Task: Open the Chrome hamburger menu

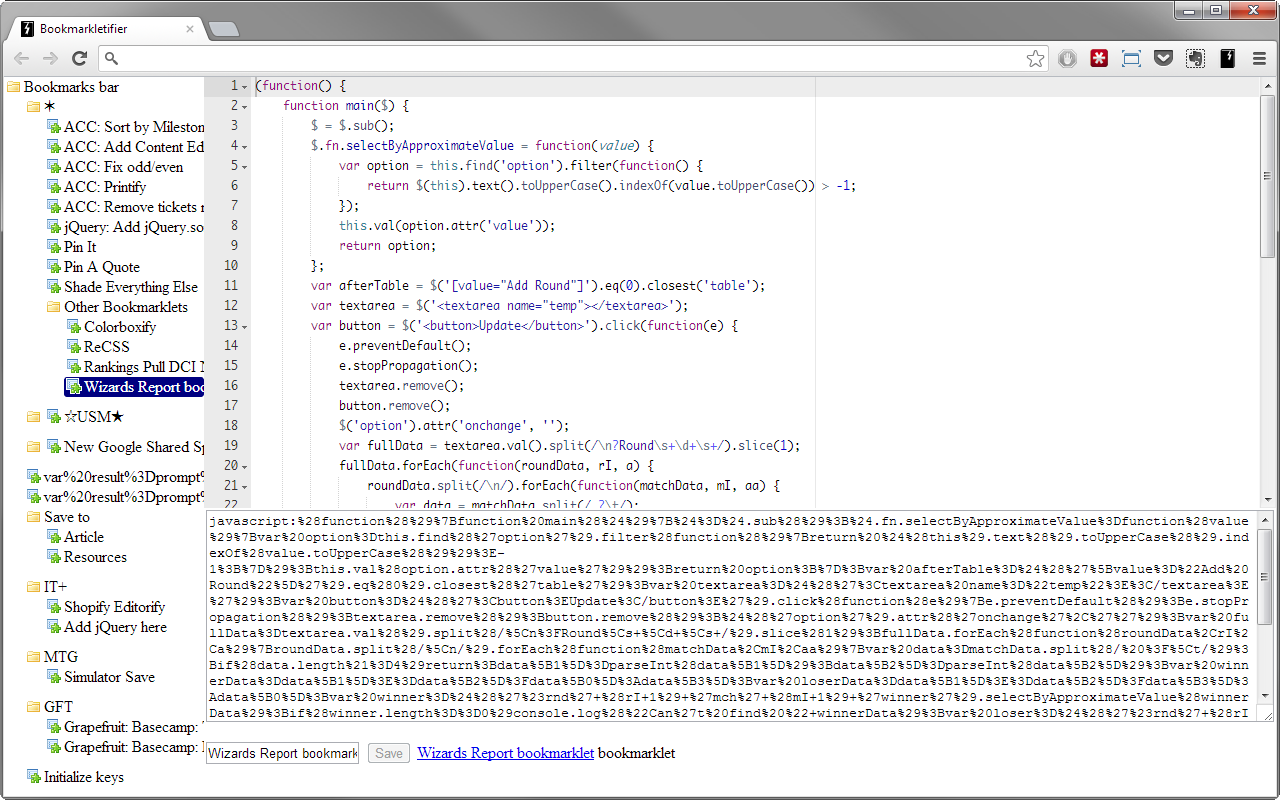Action: [1259, 58]
